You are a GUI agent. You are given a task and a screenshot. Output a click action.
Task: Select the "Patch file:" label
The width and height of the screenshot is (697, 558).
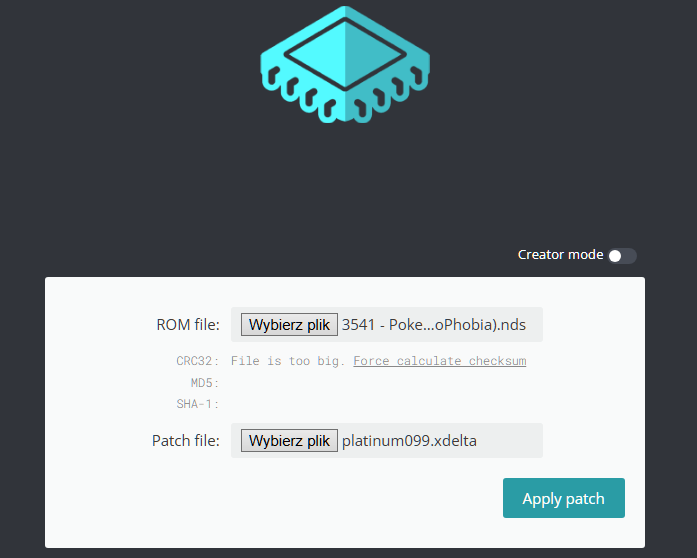point(185,441)
